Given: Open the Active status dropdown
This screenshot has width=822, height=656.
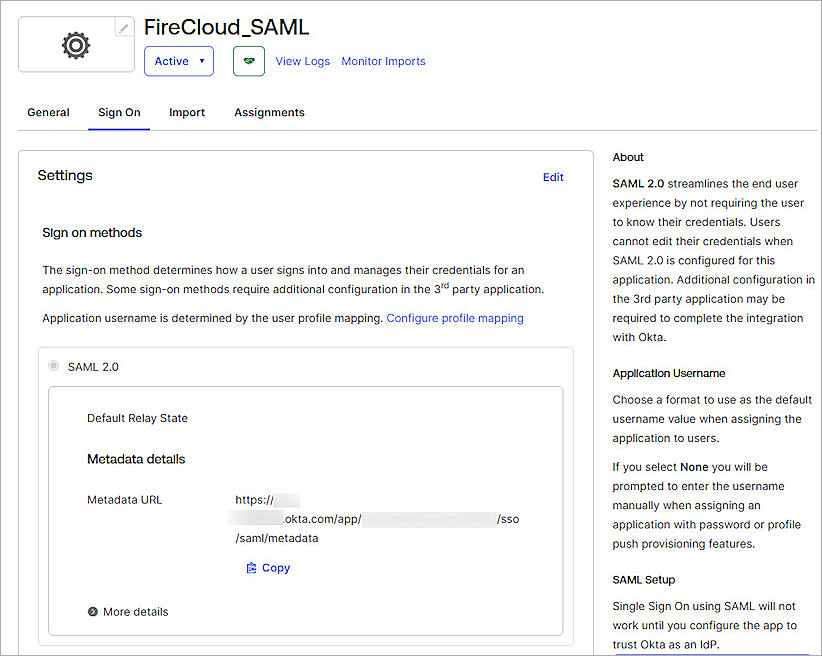Looking at the screenshot, I should (178, 61).
